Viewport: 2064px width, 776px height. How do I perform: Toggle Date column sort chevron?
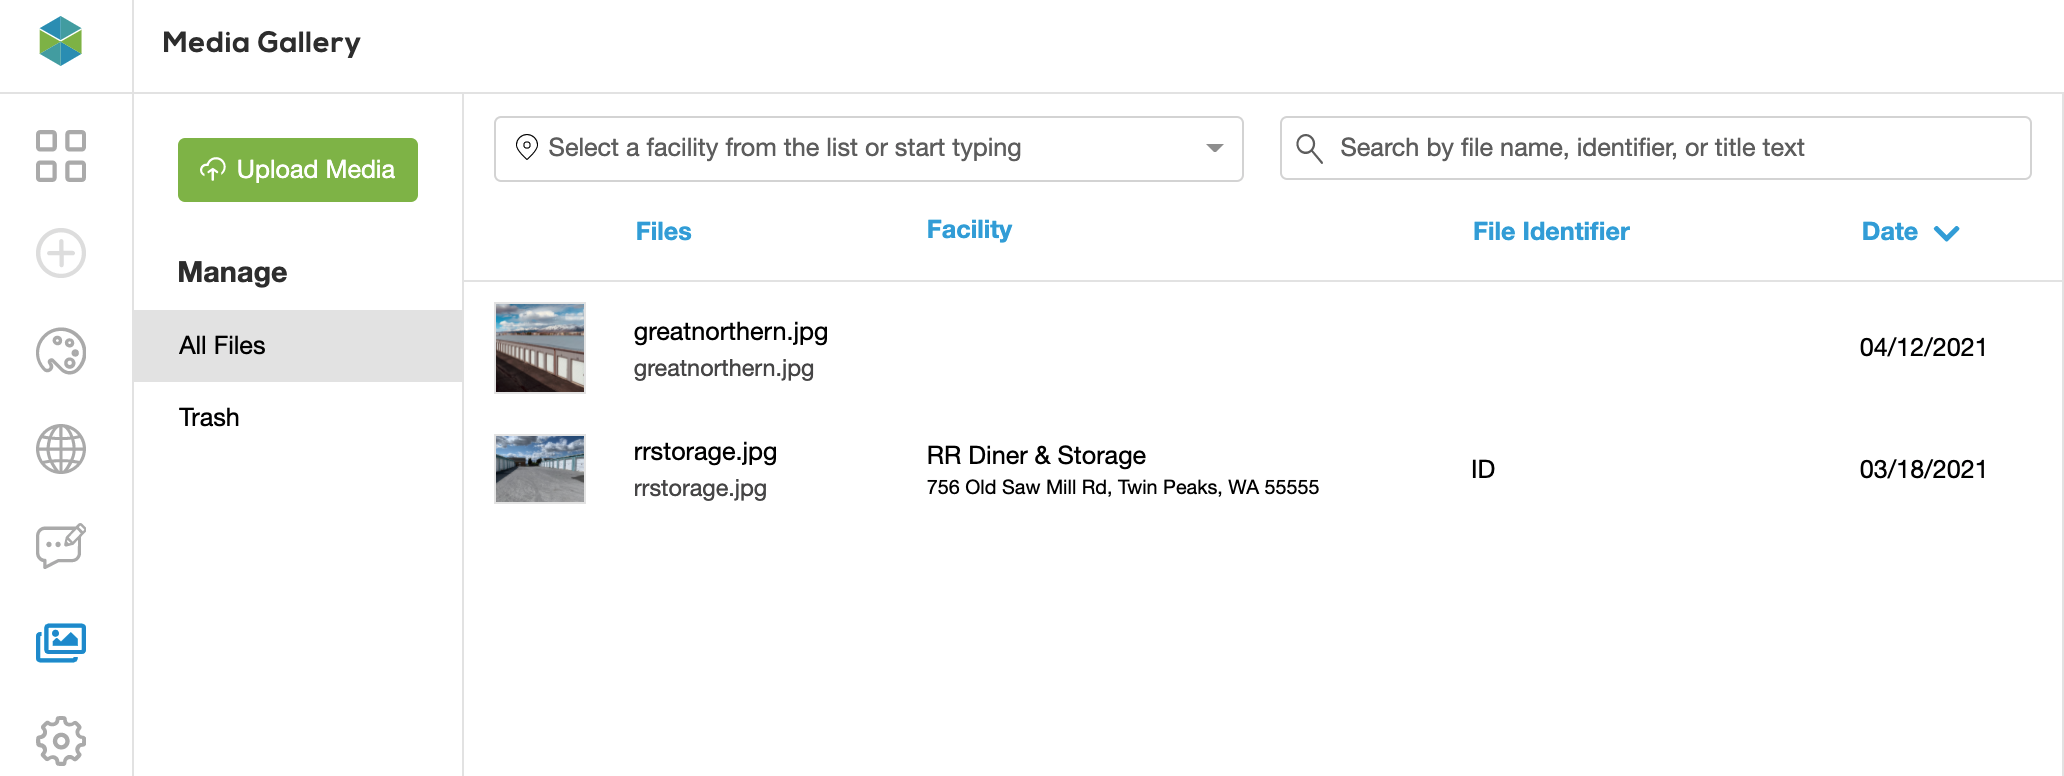[1946, 233]
